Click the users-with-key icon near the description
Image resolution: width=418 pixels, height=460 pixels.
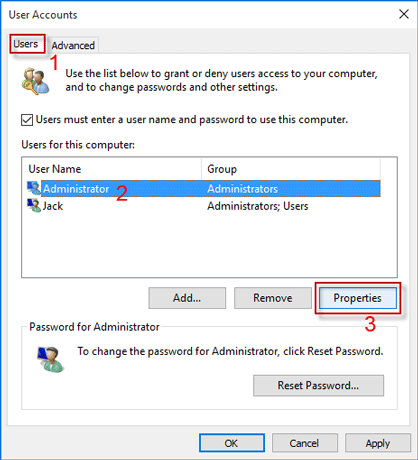35,81
